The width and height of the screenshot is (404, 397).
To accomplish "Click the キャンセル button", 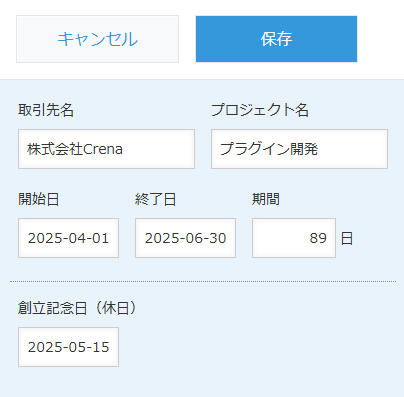I will [x=97, y=39].
